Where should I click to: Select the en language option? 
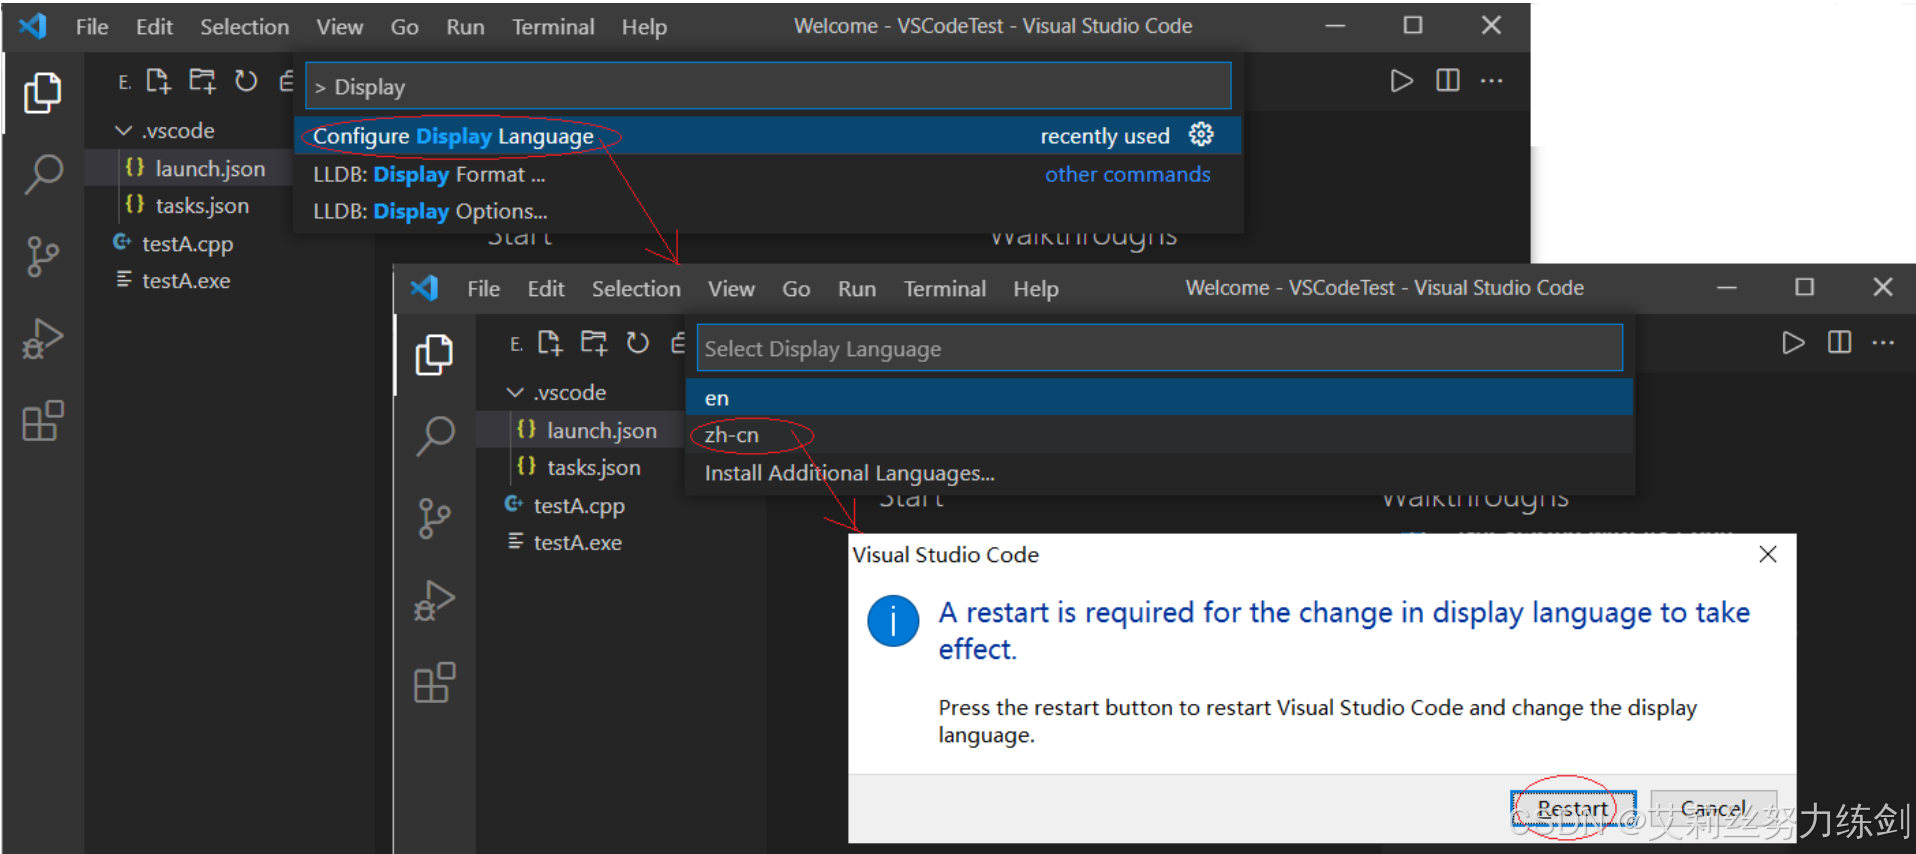tap(1160, 398)
